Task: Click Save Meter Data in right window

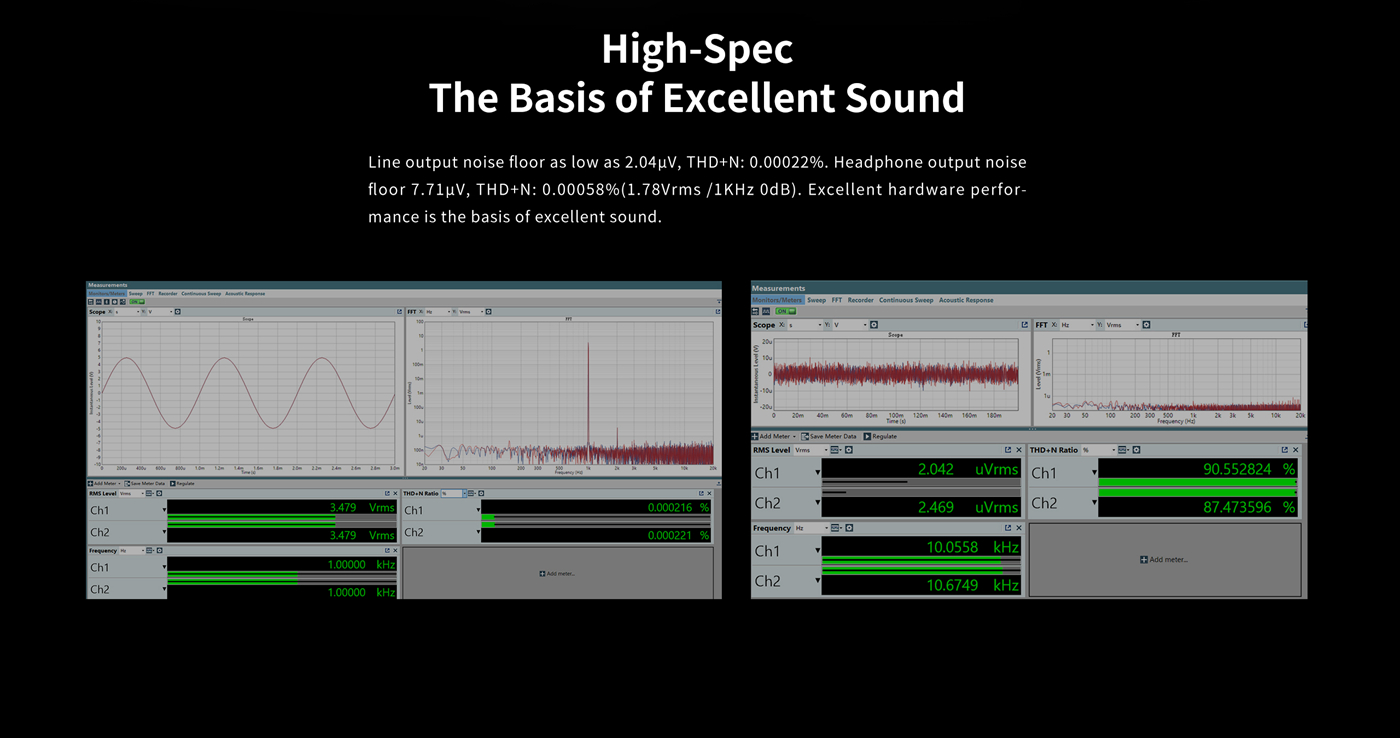Action: [832, 436]
